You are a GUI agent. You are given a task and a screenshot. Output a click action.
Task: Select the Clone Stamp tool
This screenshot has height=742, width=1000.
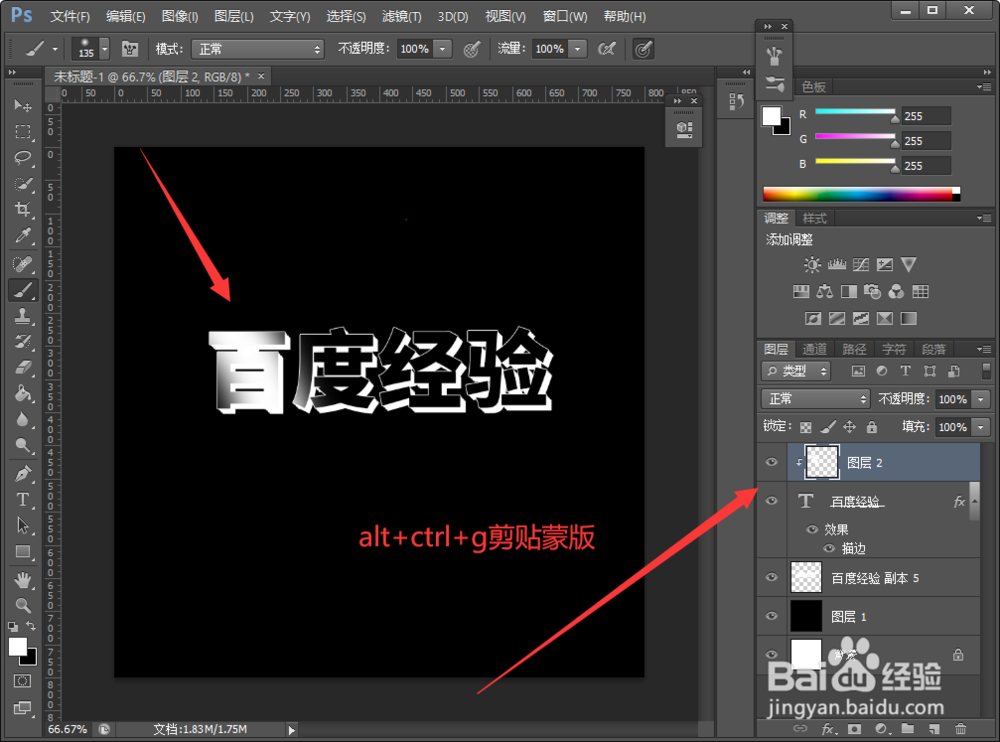pyautogui.click(x=23, y=316)
